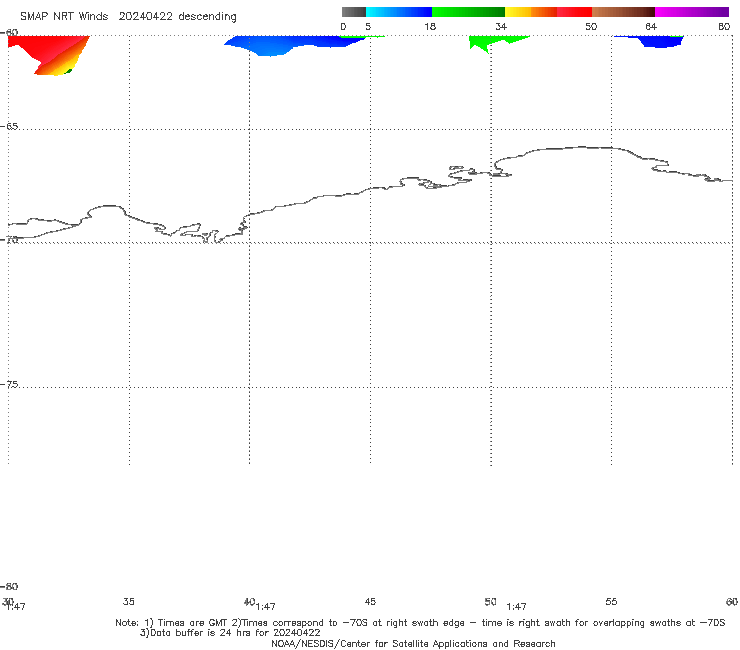Pick the brown segment of the color bar
740x650 pixels.
tap(623, 12)
